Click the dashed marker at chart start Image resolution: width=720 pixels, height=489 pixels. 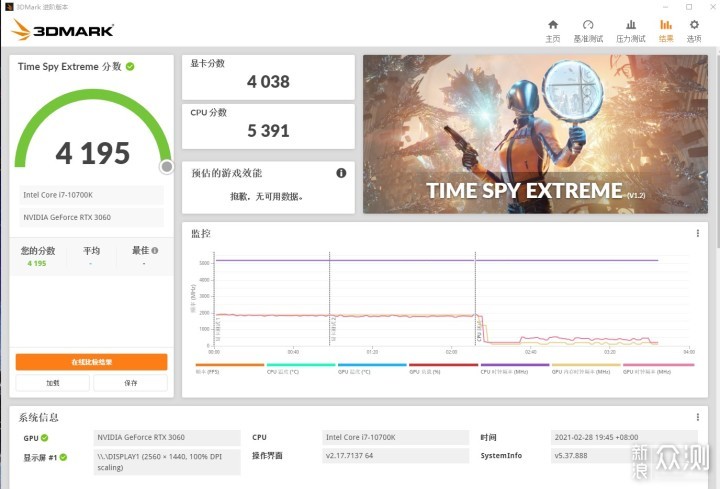(214, 298)
